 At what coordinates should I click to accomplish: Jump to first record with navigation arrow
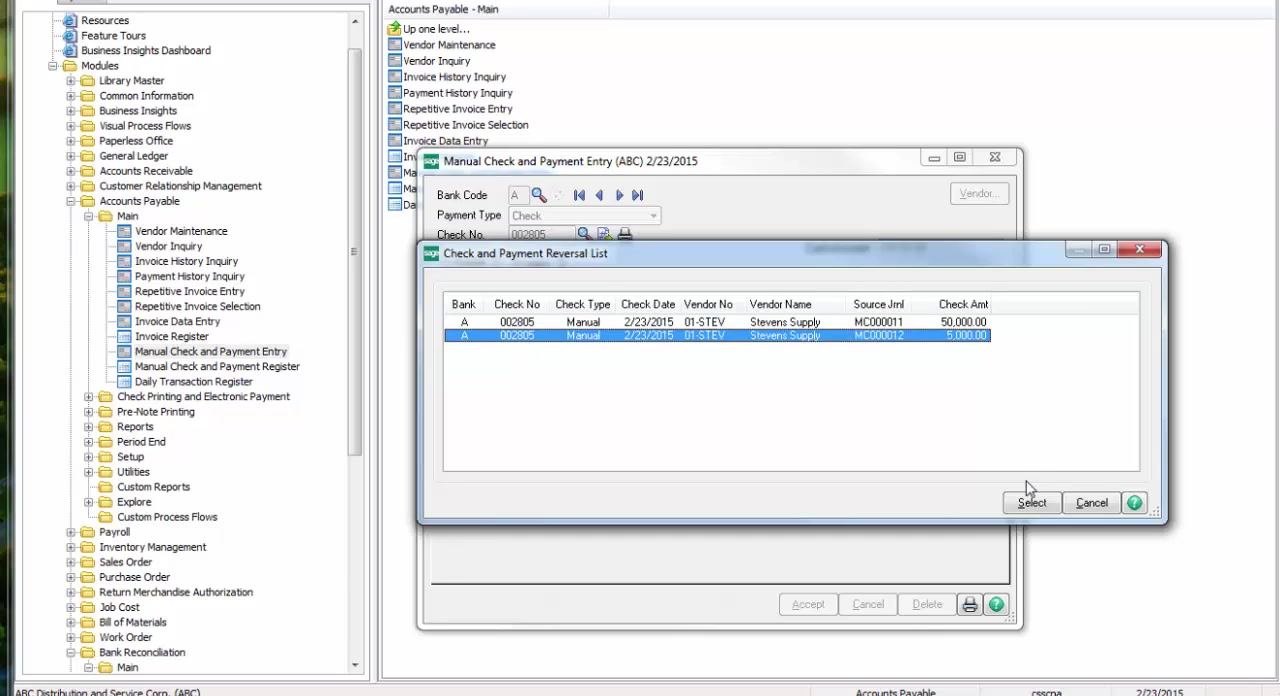point(579,195)
